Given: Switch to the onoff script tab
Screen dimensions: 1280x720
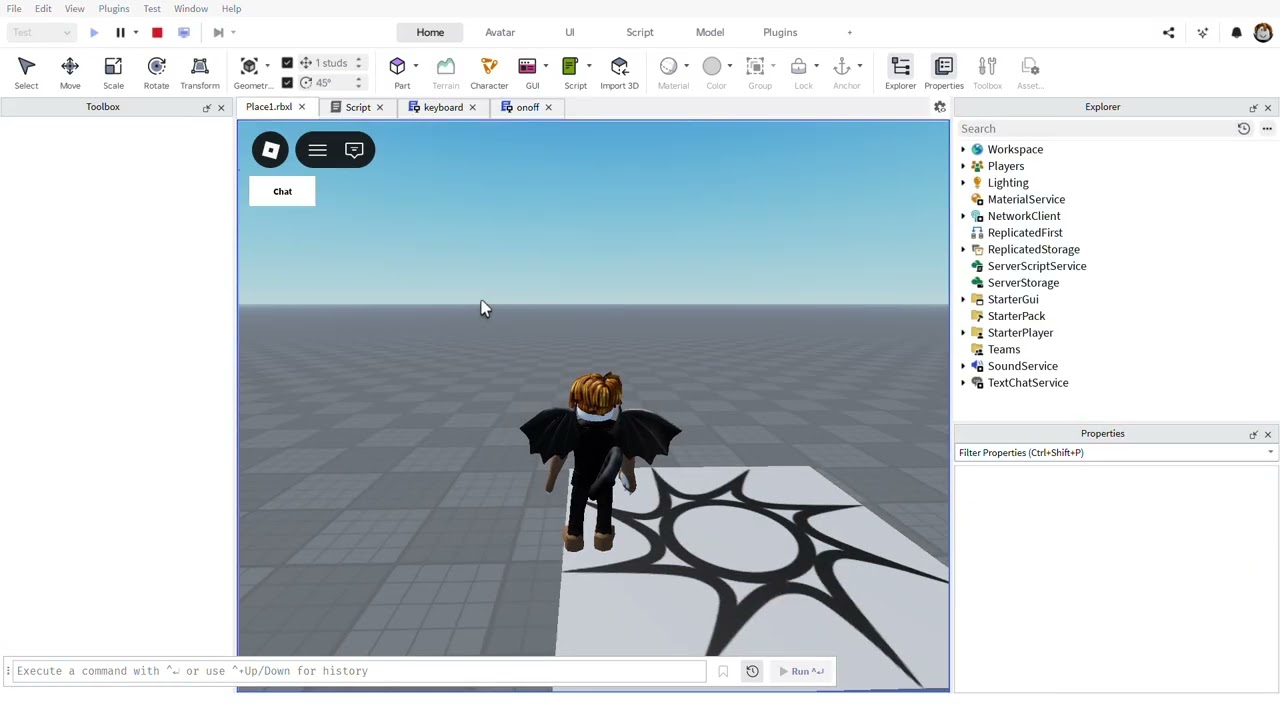Looking at the screenshot, I should tap(527, 107).
